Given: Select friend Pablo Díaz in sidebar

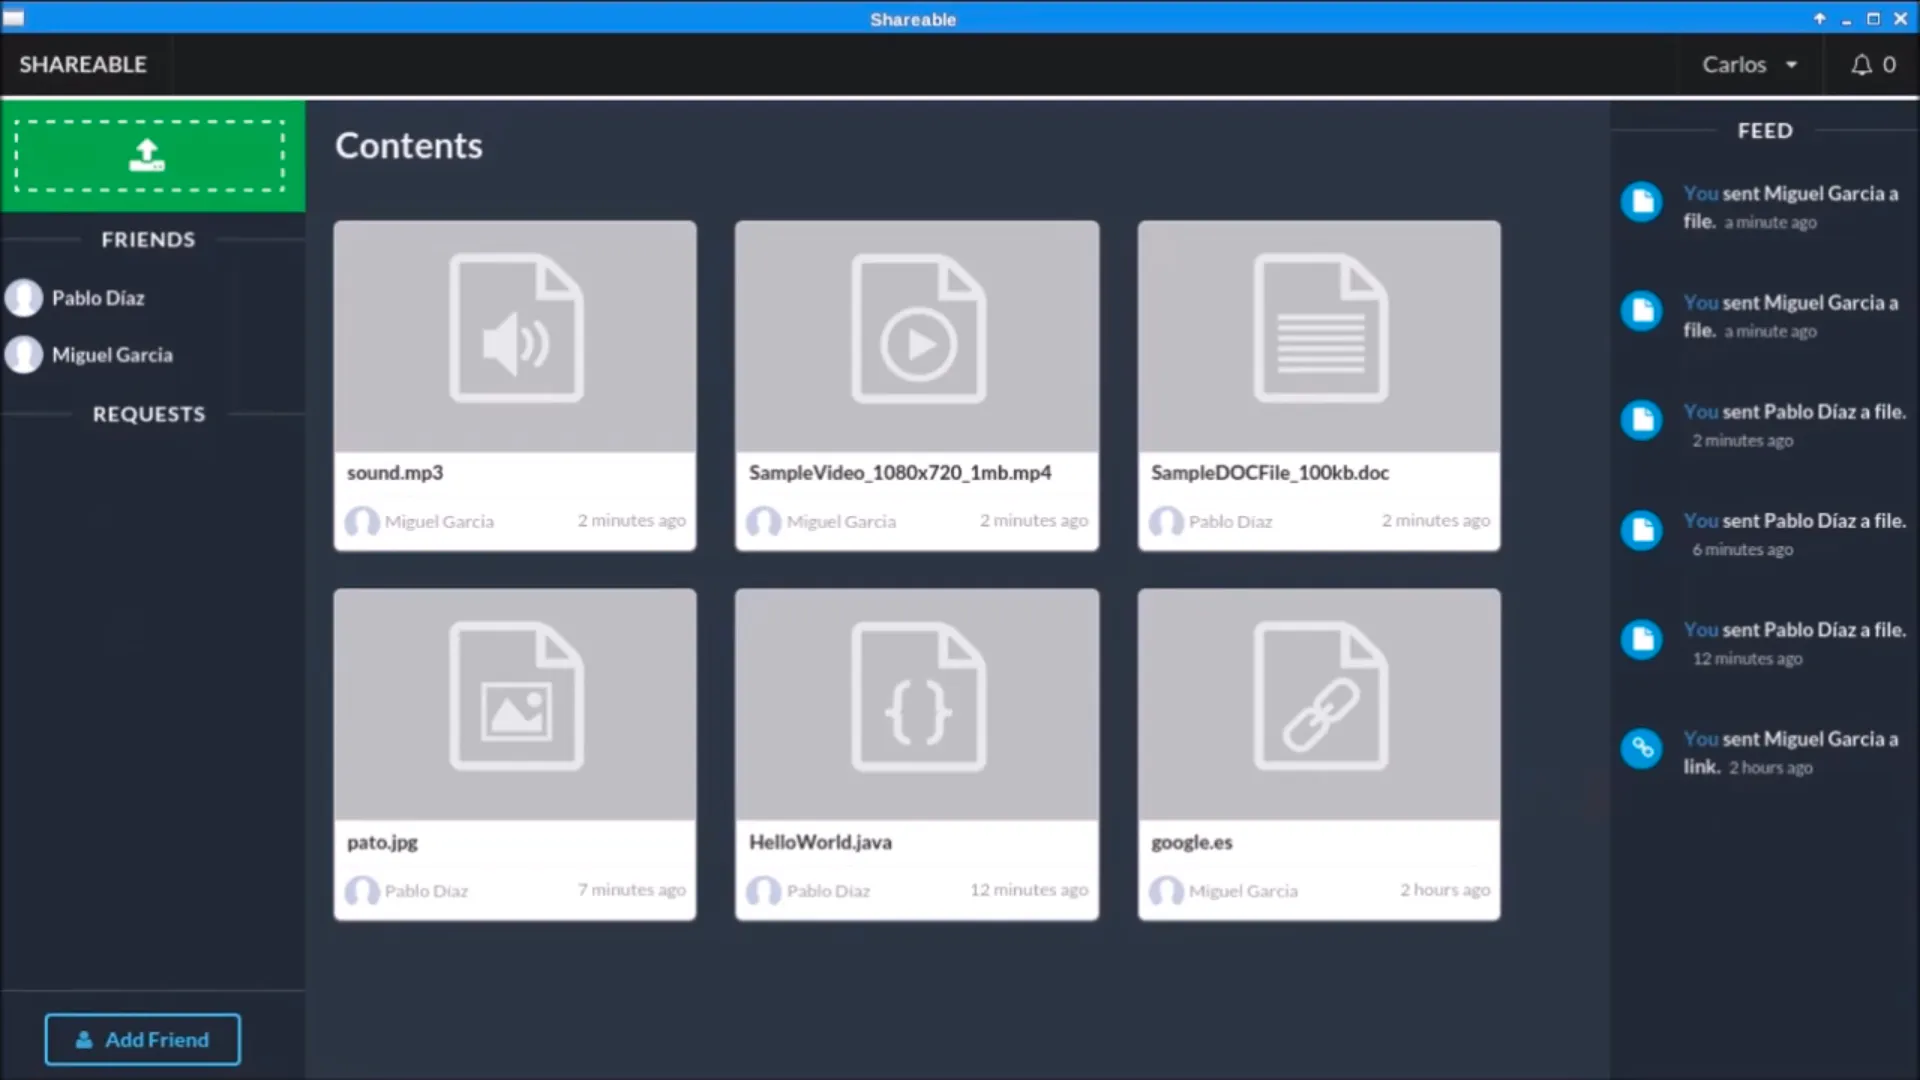Looking at the screenshot, I should 97,298.
